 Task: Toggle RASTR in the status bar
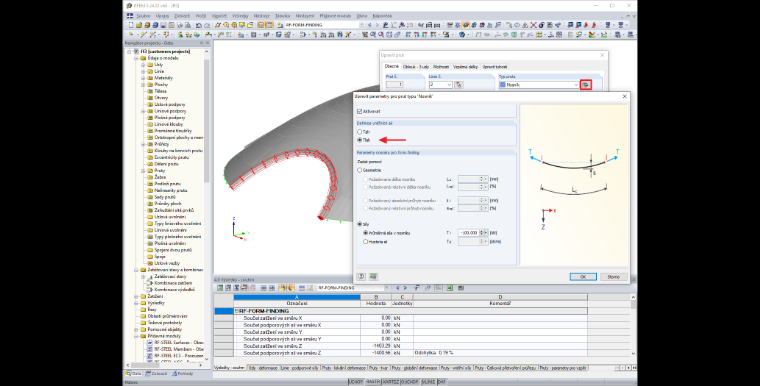click(372, 382)
